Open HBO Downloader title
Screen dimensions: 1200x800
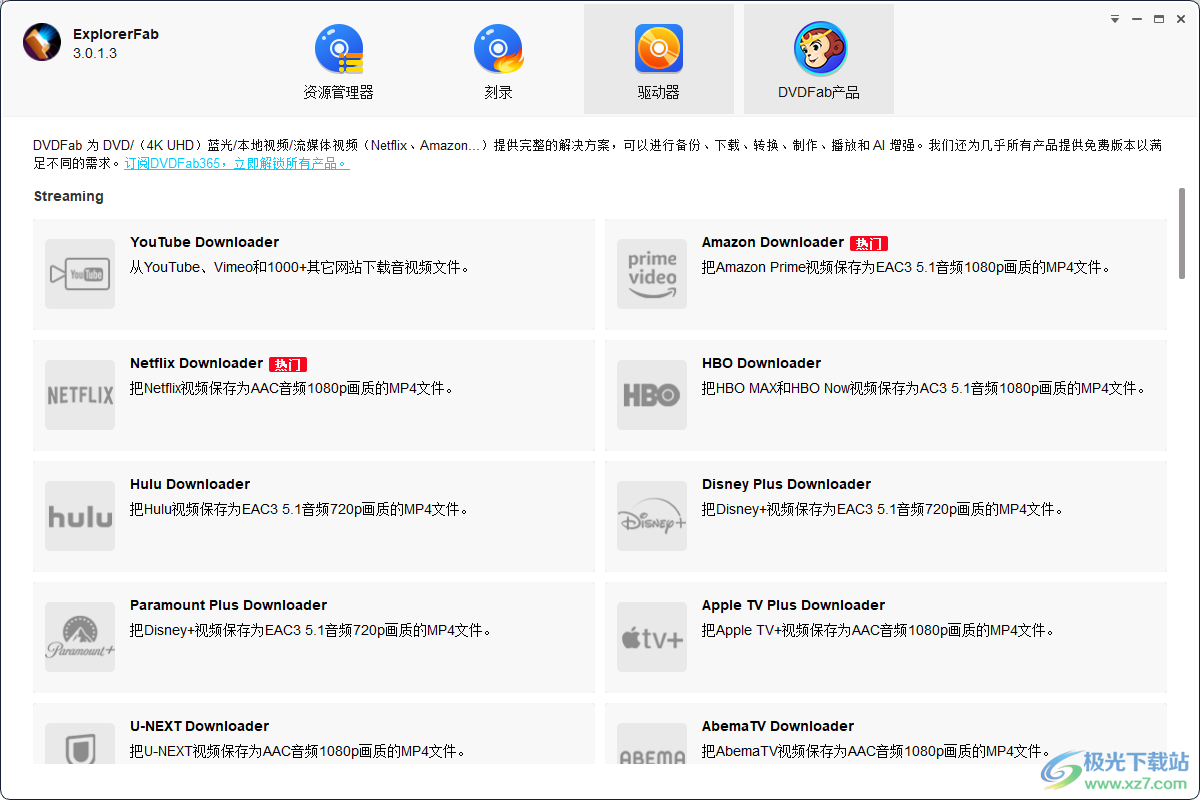click(x=761, y=363)
